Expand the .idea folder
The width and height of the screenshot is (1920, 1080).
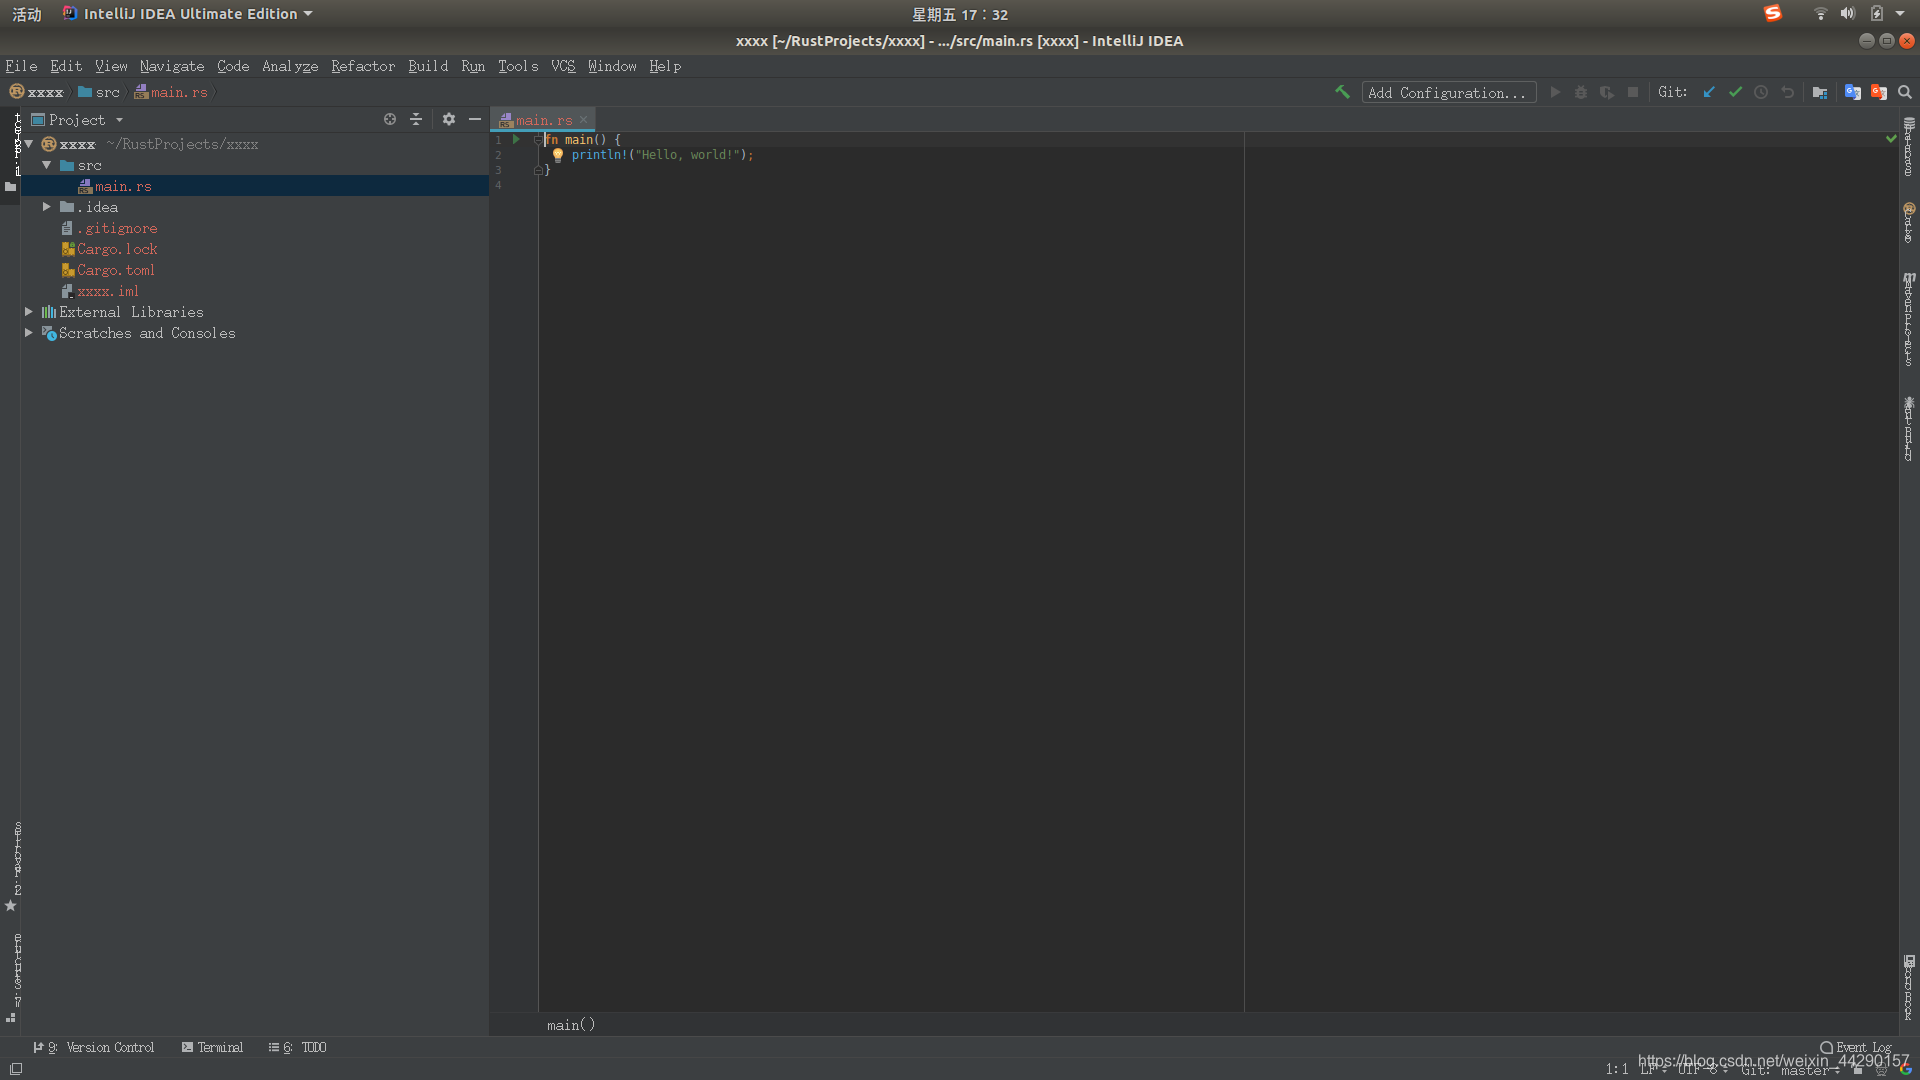coord(47,207)
